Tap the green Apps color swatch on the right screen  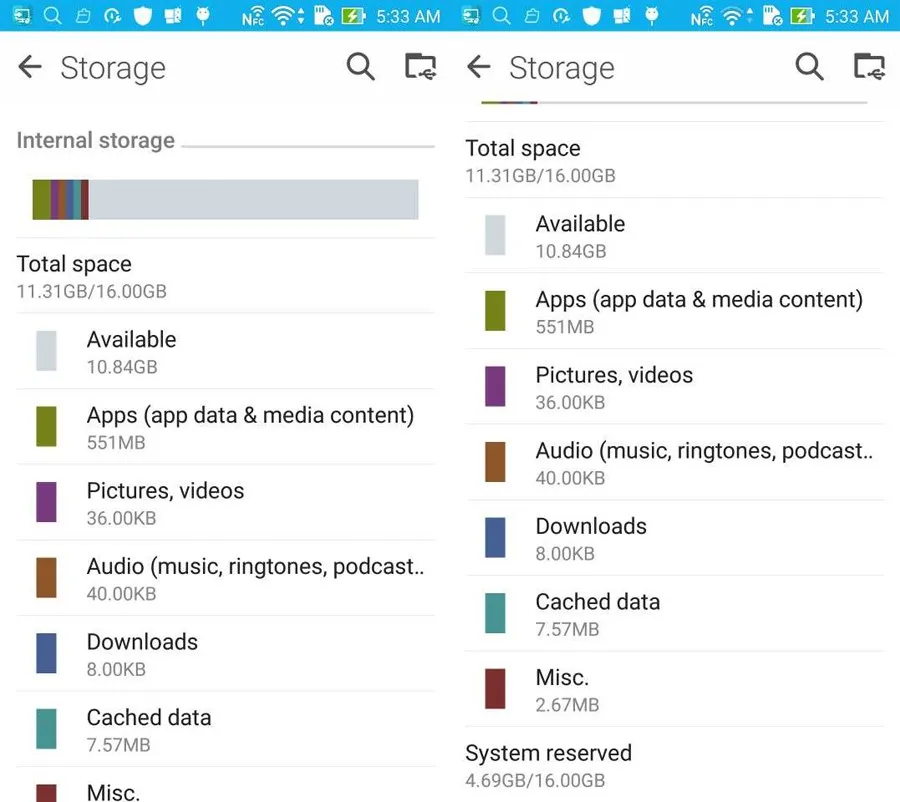(495, 311)
